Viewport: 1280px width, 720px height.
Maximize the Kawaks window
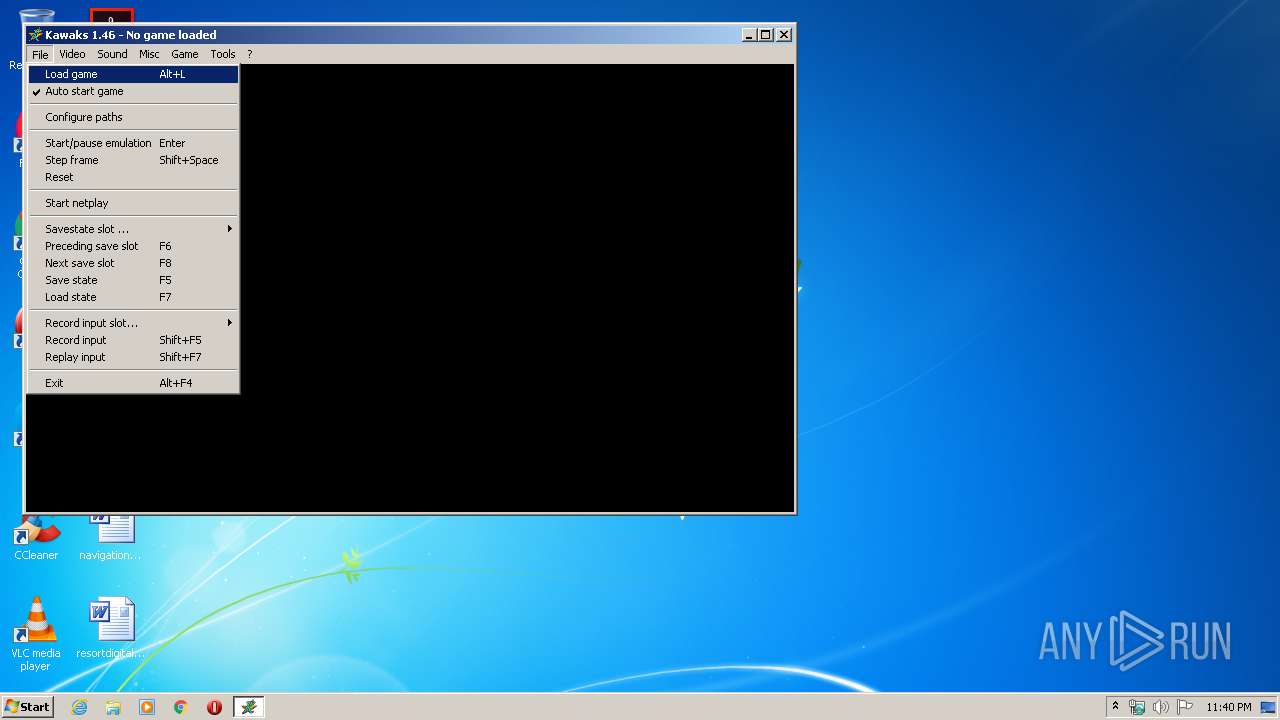click(x=766, y=35)
